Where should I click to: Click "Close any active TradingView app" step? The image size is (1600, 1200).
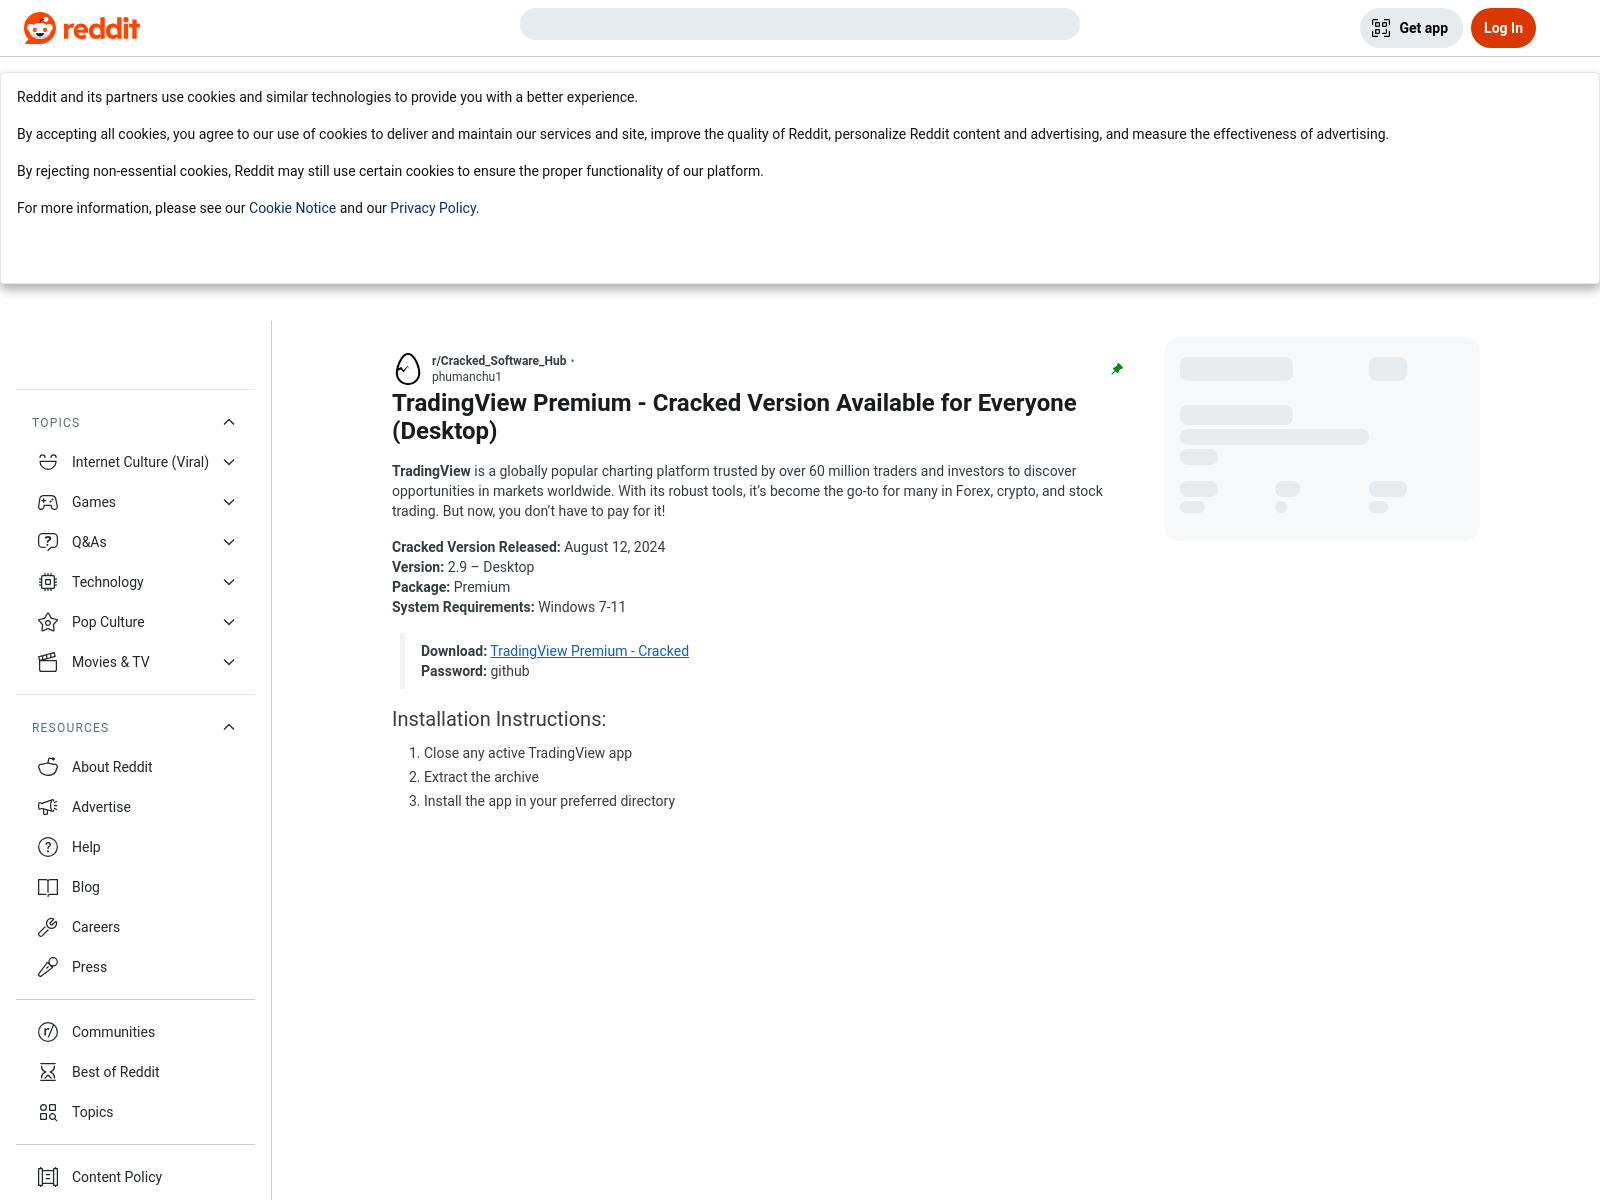(x=528, y=753)
